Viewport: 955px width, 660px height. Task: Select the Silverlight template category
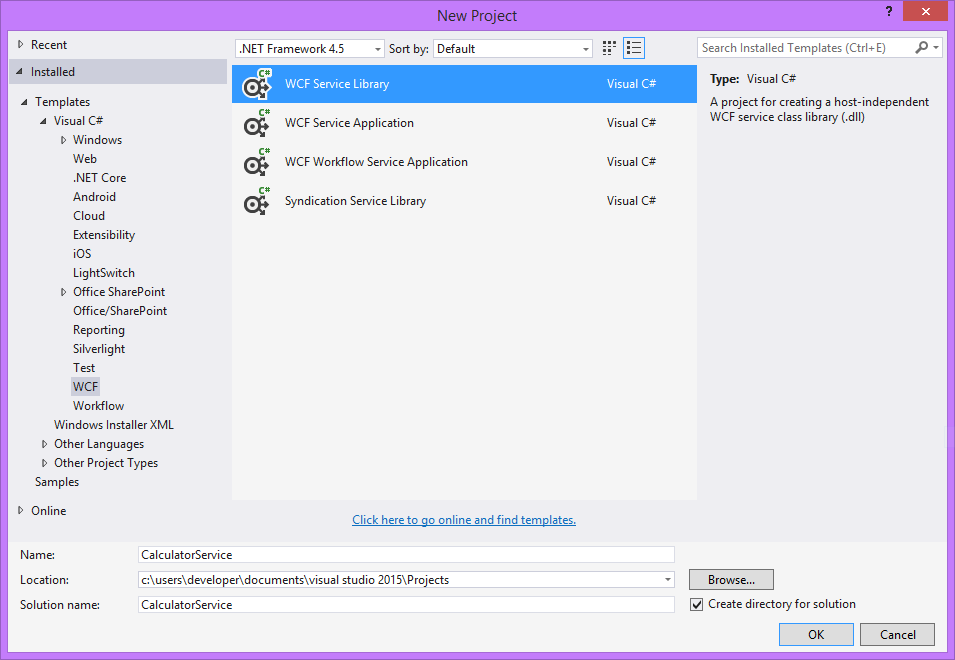pyautogui.click(x=99, y=349)
